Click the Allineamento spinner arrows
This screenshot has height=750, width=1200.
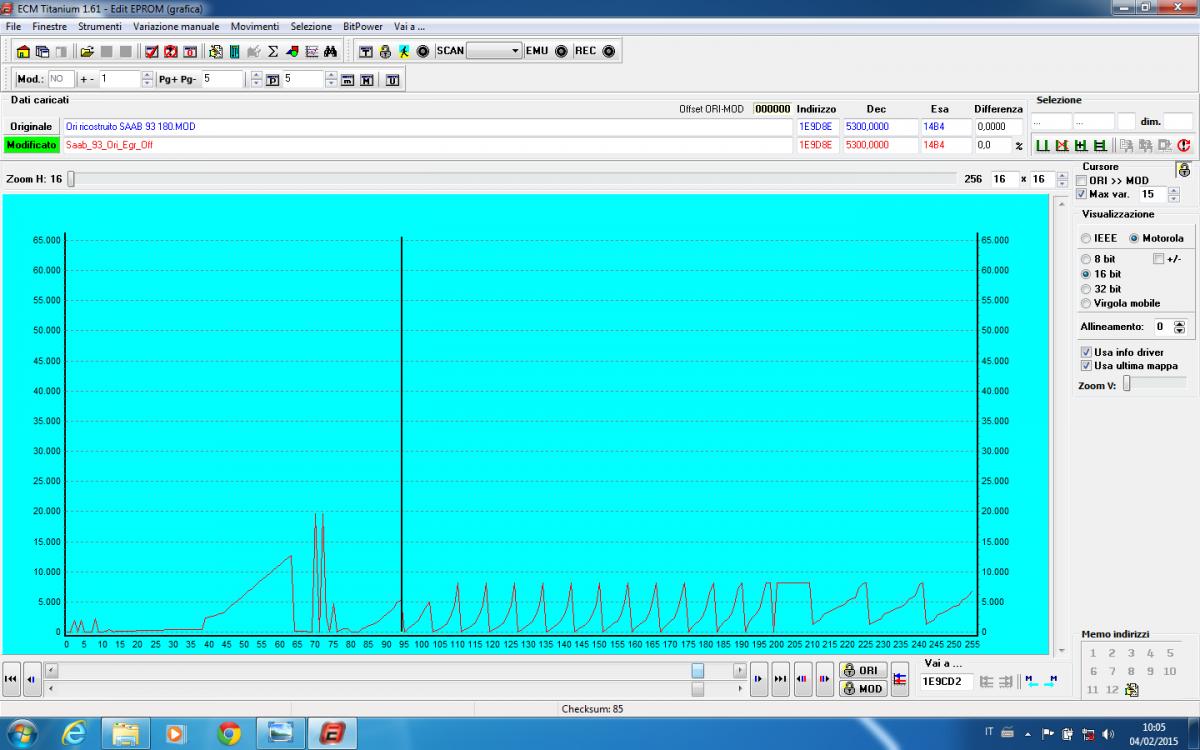[x=1179, y=327]
